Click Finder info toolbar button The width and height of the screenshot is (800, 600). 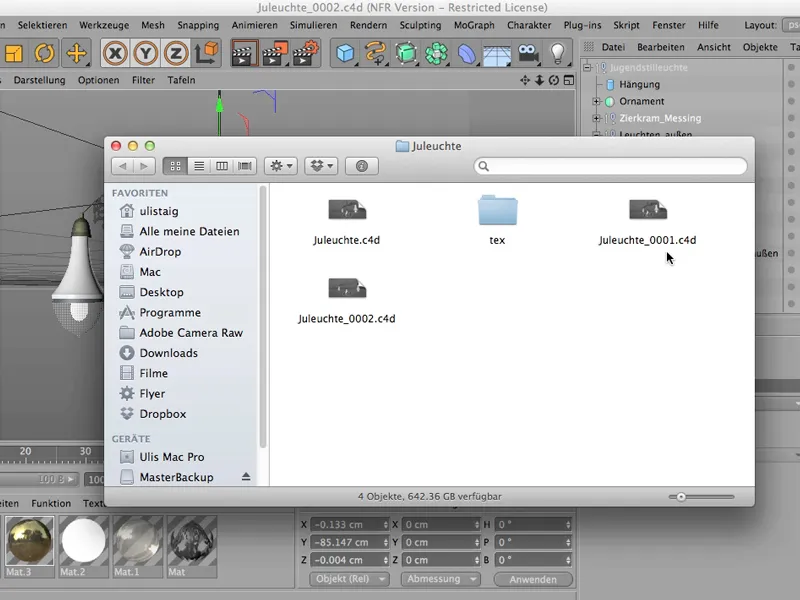[362, 166]
